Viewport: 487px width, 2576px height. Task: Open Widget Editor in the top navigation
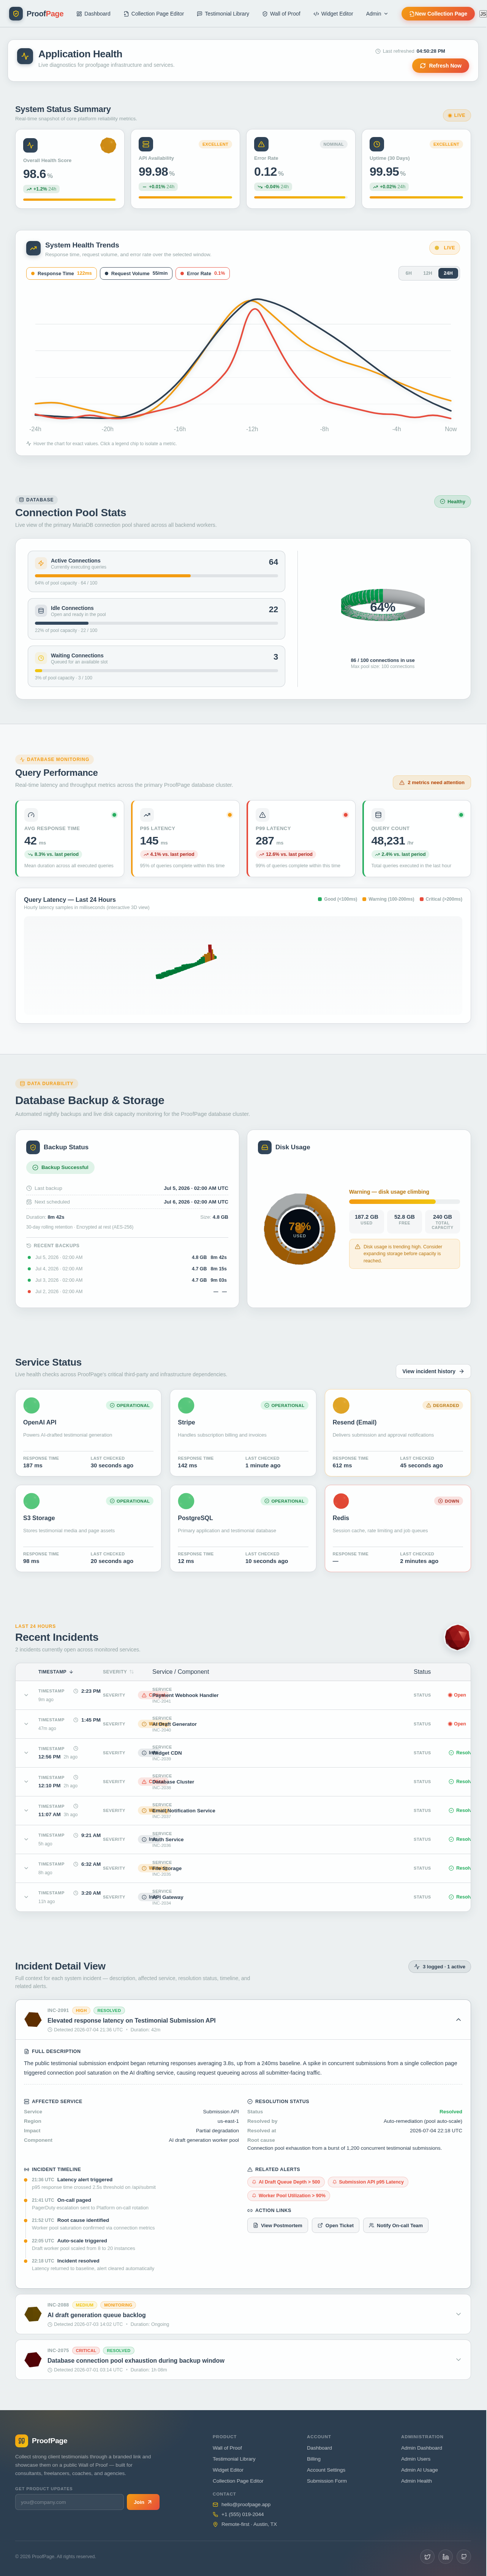click(333, 14)
